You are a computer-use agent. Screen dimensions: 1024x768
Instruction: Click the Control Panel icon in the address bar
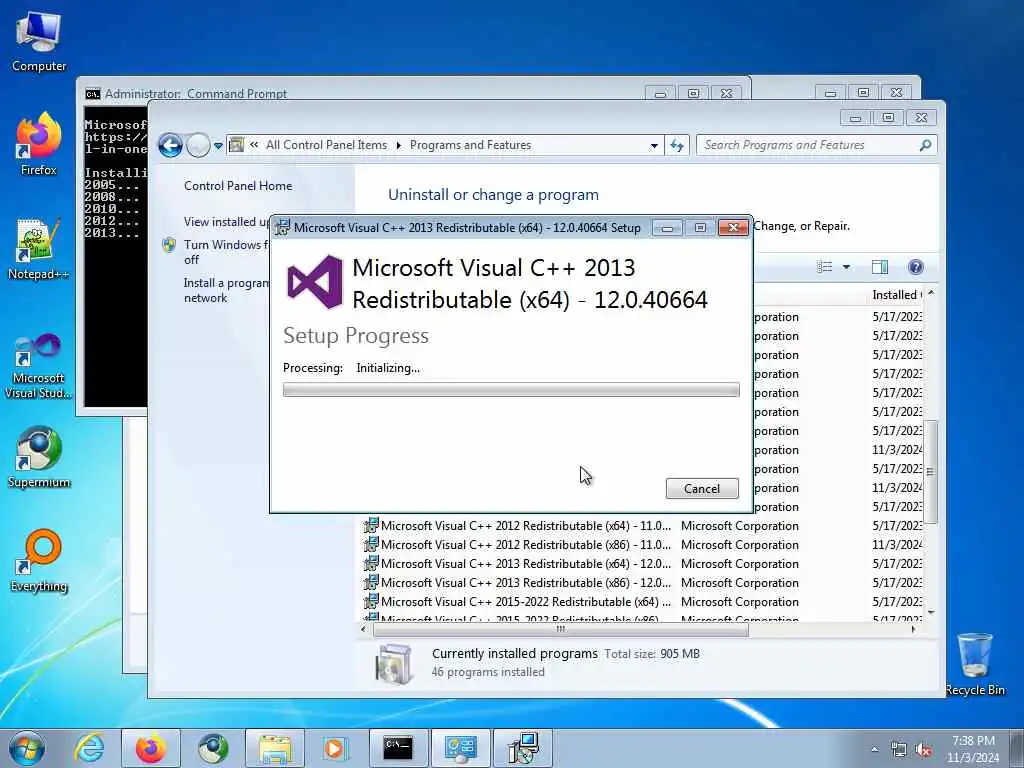coord(236,145)
